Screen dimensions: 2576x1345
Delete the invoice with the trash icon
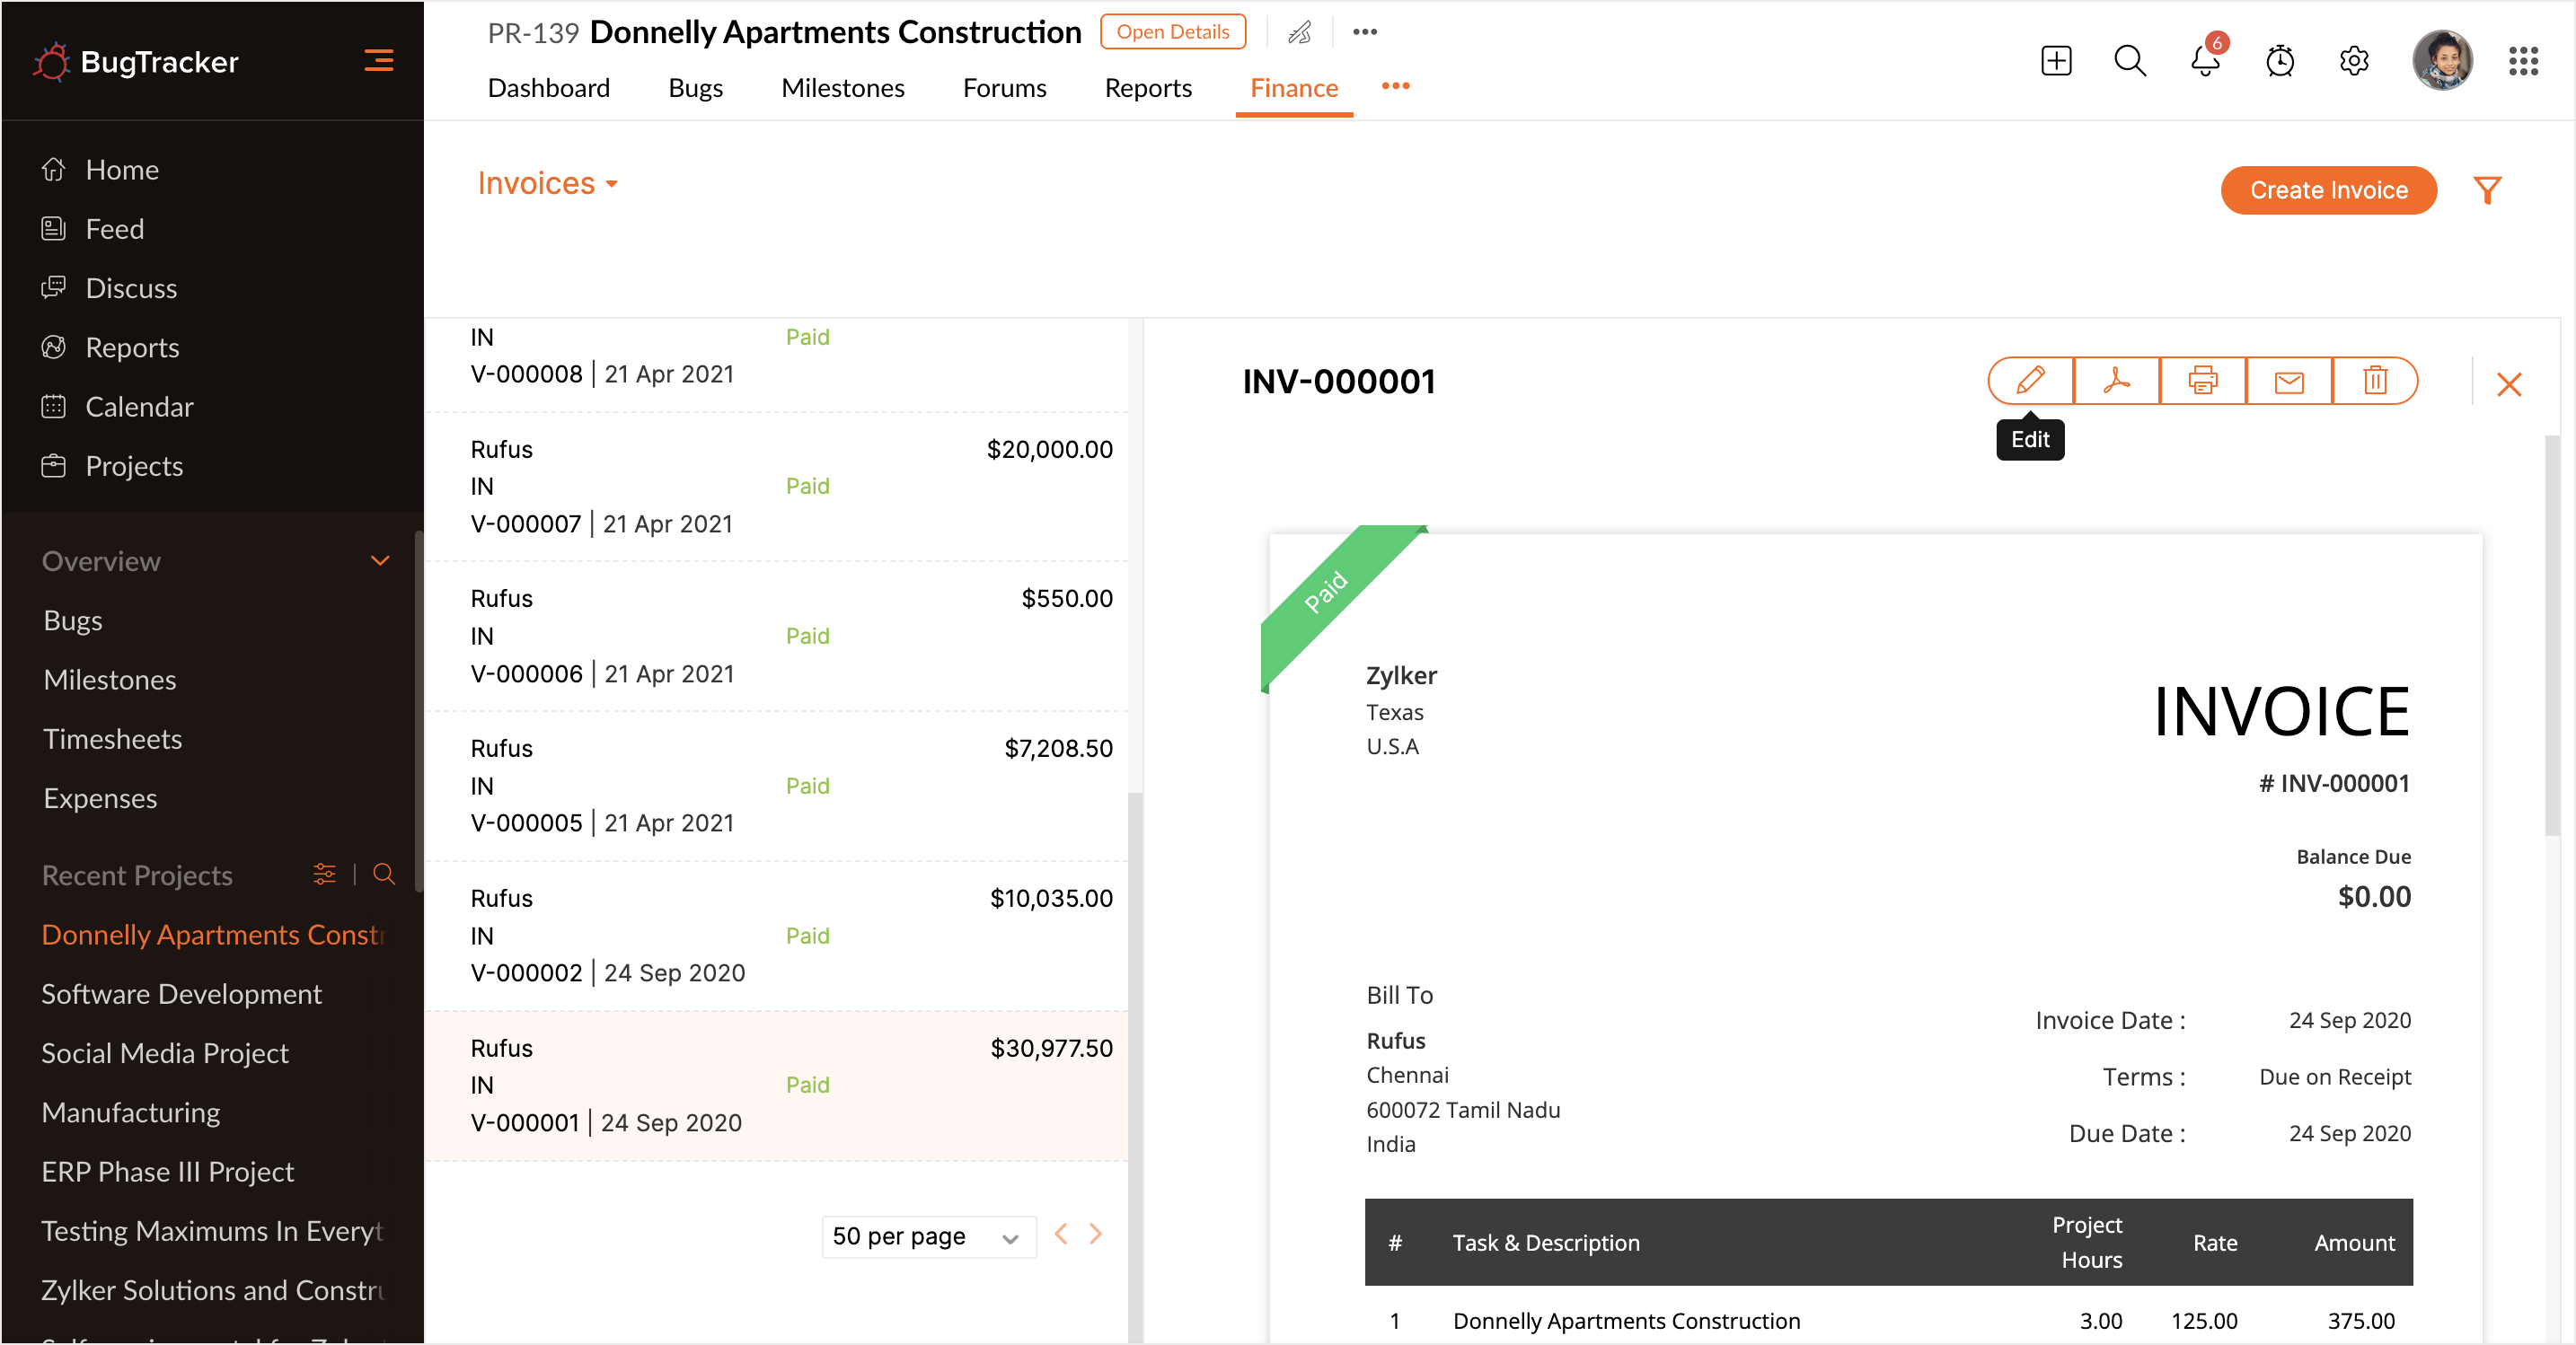click(2375, 381)
